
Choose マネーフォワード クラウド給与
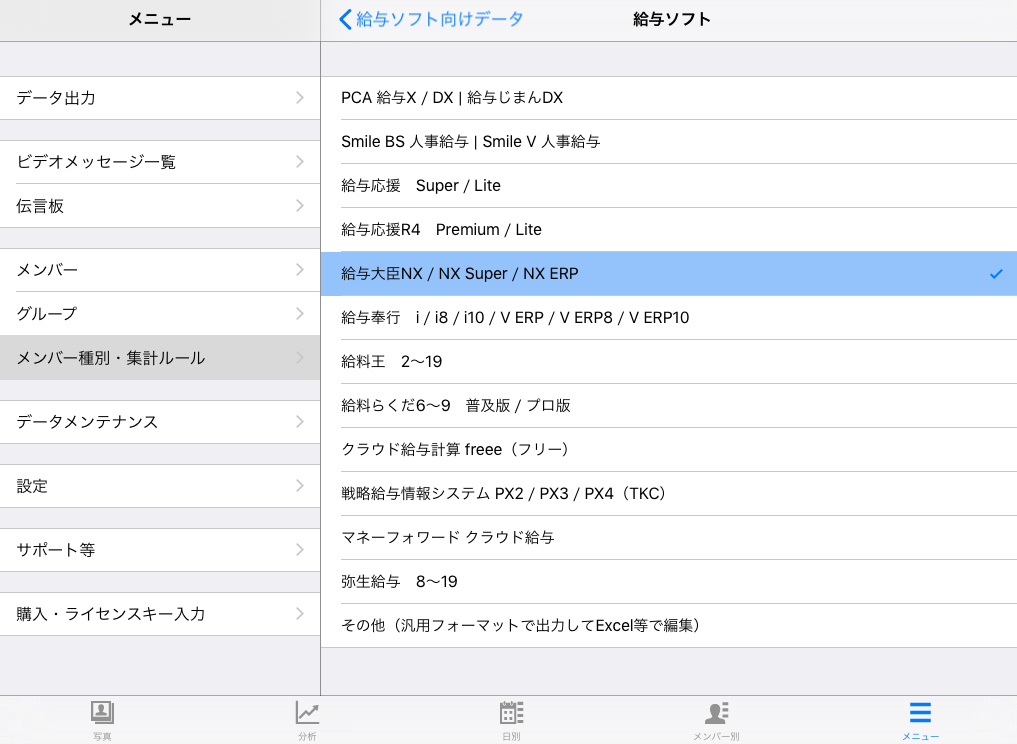coord(448,538)
